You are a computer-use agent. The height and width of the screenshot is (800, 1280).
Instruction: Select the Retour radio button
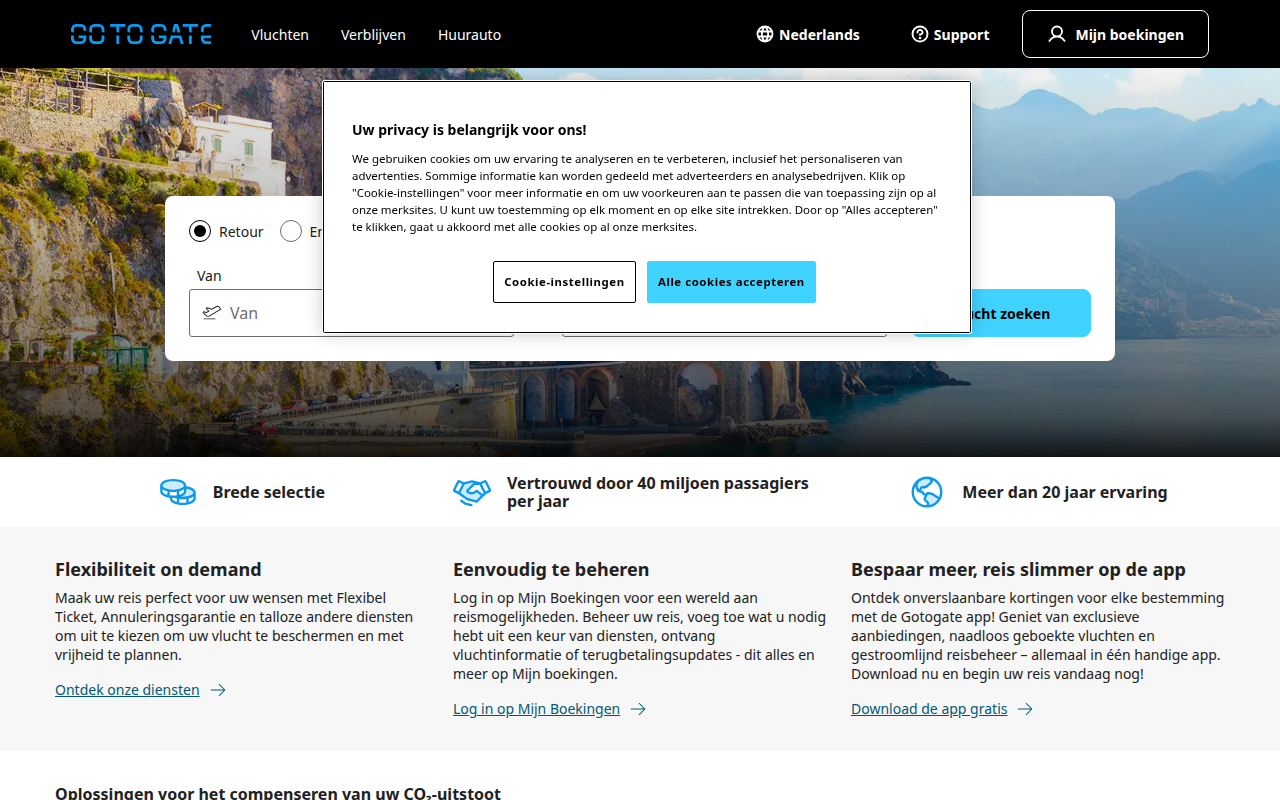pos(200,231)
